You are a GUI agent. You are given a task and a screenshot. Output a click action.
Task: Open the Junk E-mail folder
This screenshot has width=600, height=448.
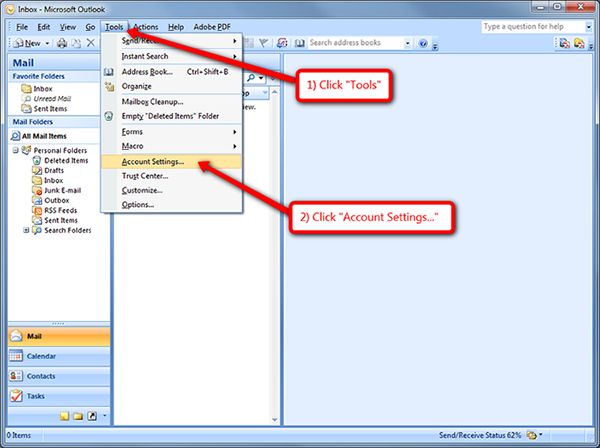(57, 190)
